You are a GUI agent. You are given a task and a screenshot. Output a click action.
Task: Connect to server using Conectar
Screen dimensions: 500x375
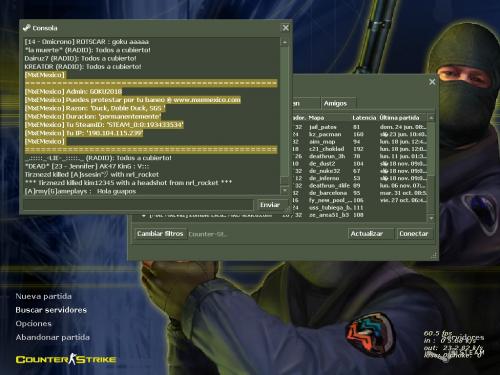pyautogui.click(x=414, y=234)
